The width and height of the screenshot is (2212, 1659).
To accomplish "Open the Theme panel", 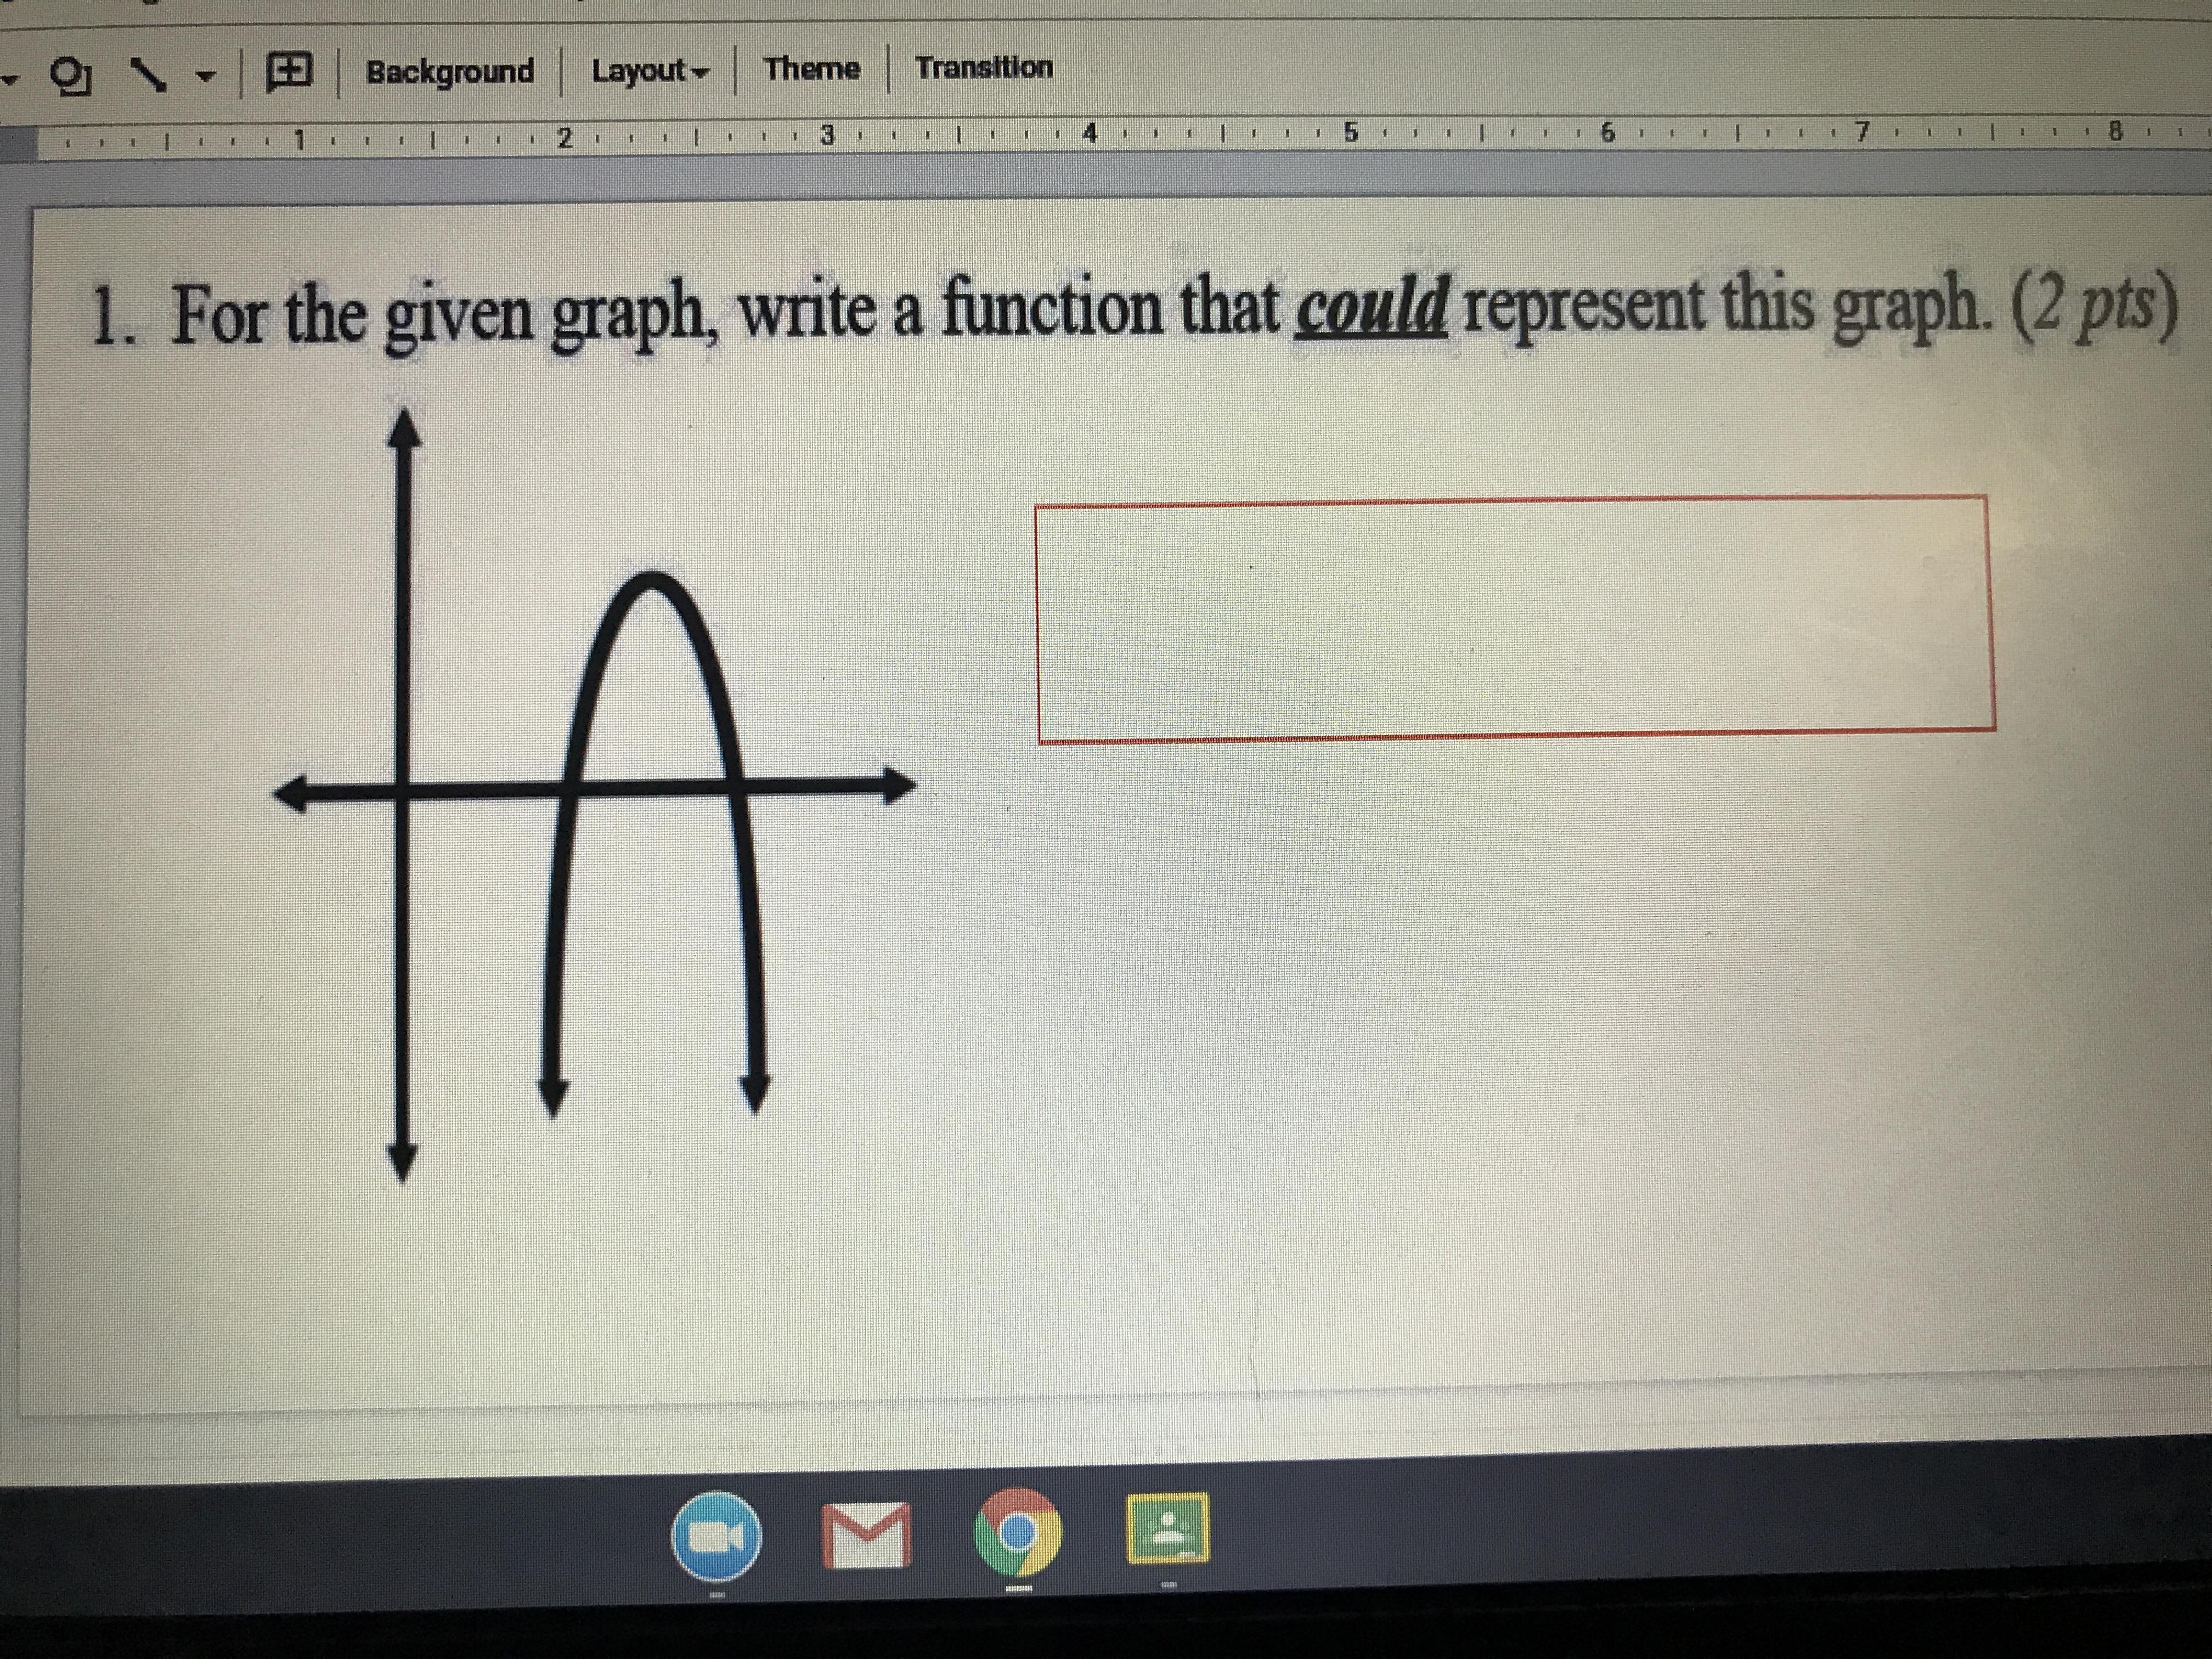I will 812,69.
